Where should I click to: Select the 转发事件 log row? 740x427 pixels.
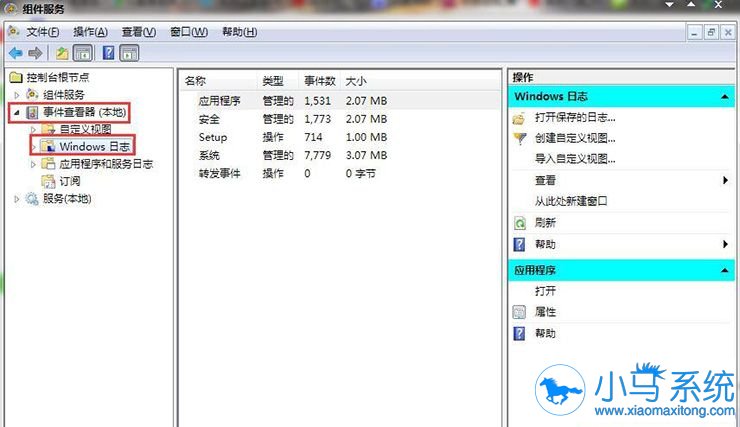click(340, 174)
